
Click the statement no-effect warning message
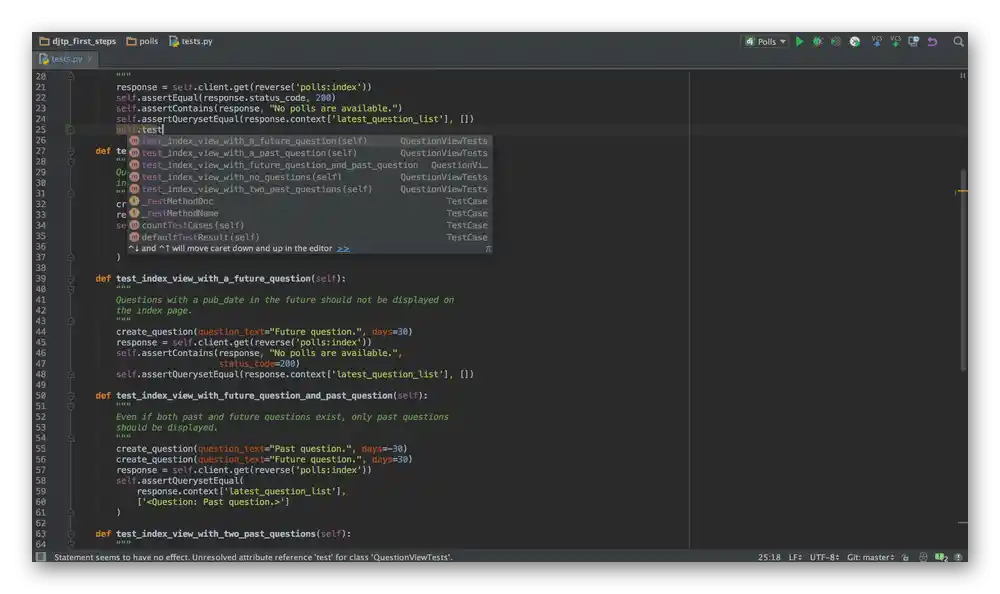[x=253, y=557]
